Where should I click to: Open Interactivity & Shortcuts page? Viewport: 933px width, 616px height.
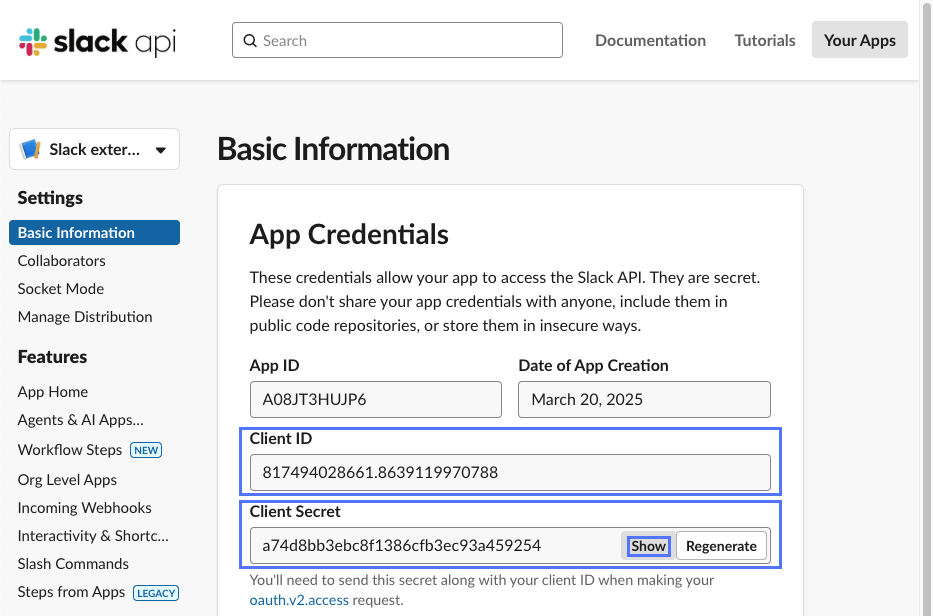click(93, 536)
